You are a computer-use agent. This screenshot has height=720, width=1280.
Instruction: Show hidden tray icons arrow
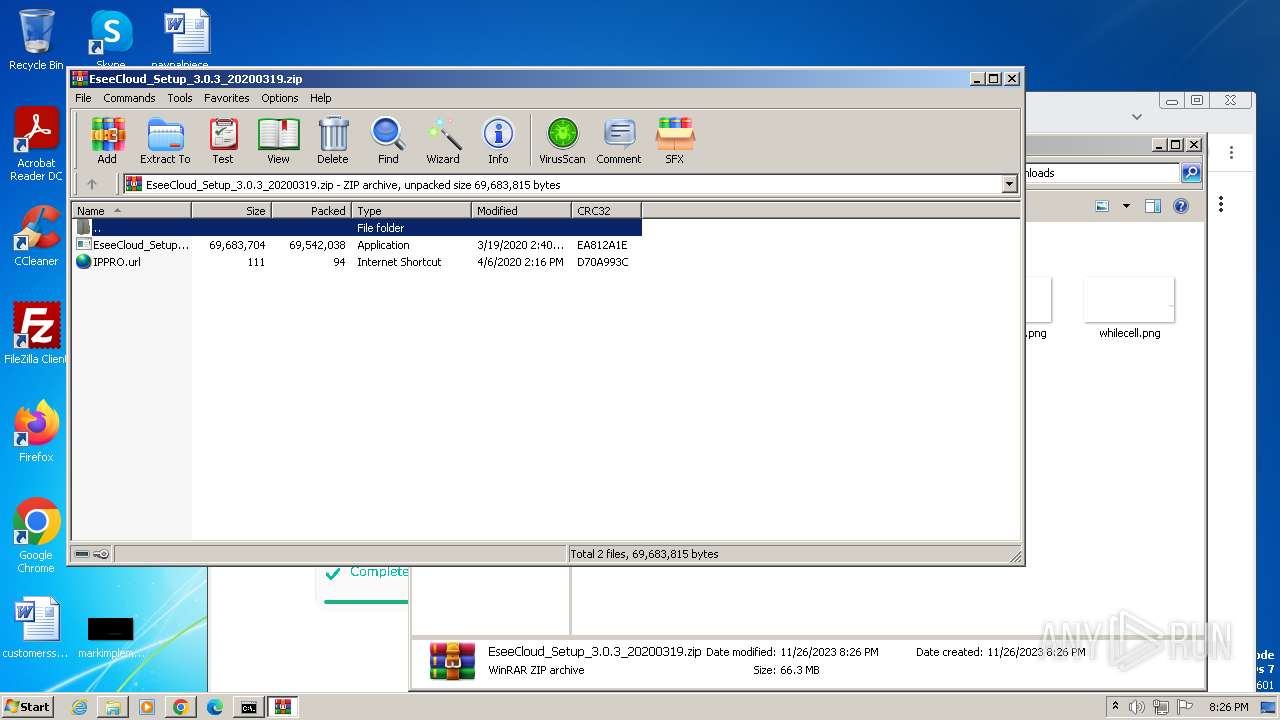click(1115, 707)
